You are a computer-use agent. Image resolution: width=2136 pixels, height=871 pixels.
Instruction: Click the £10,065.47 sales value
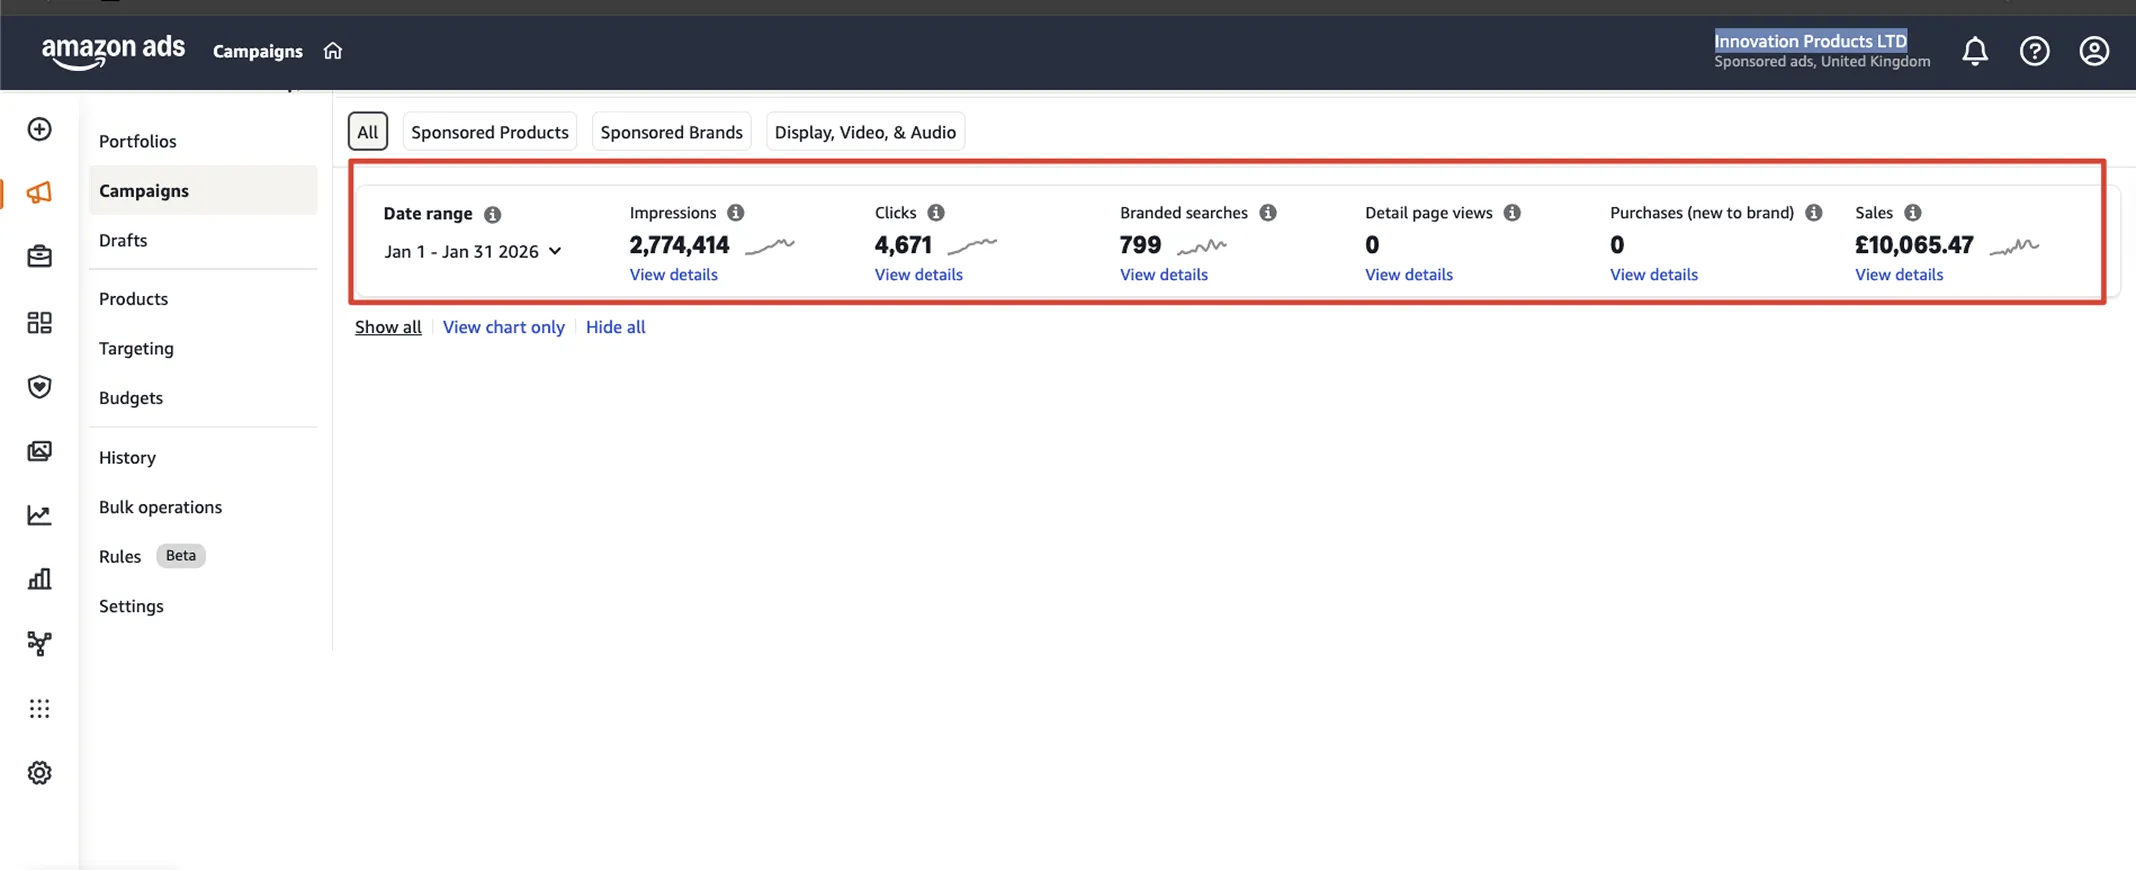pos(1914,245)
